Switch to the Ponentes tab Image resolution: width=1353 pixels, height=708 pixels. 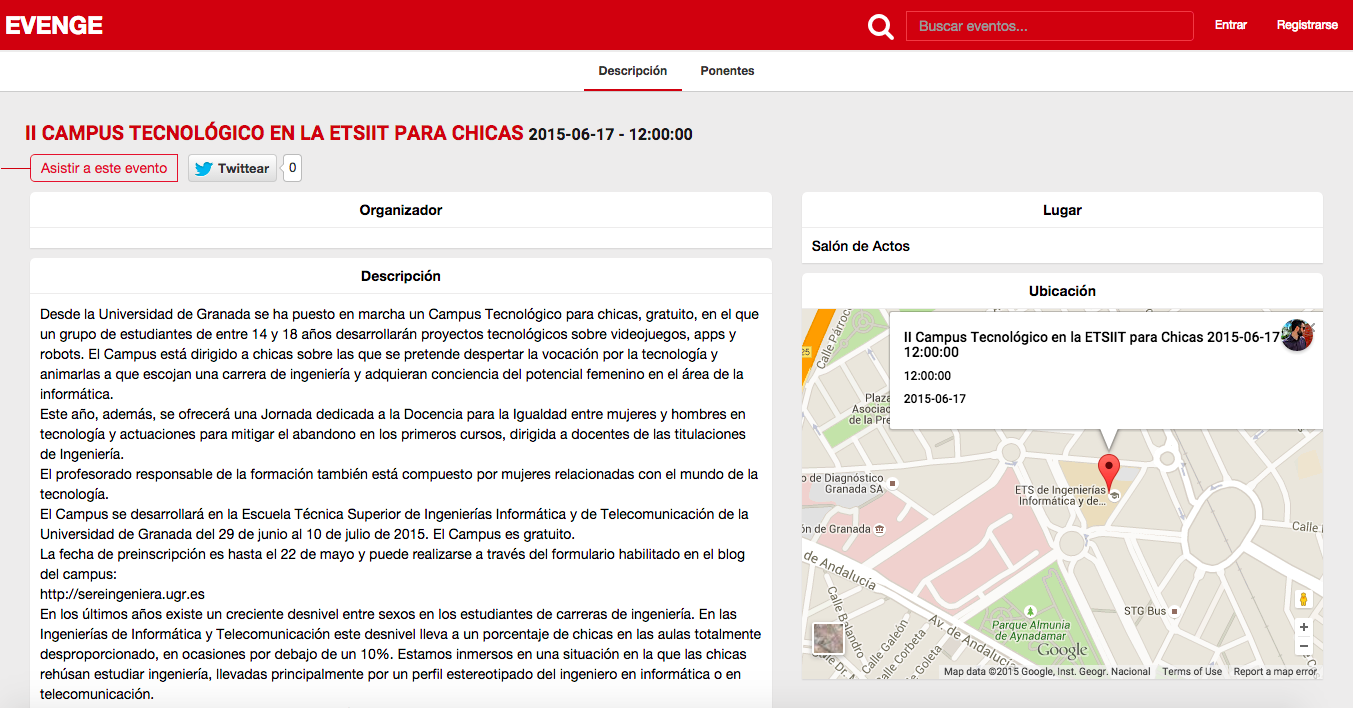click(727, 71)
